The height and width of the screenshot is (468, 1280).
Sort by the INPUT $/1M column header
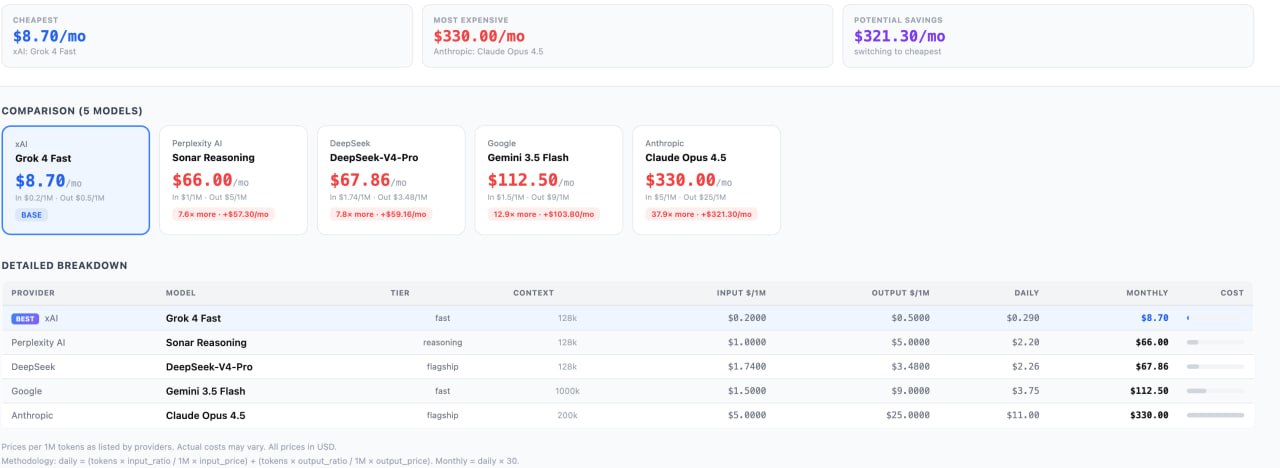tap(741, 293)
